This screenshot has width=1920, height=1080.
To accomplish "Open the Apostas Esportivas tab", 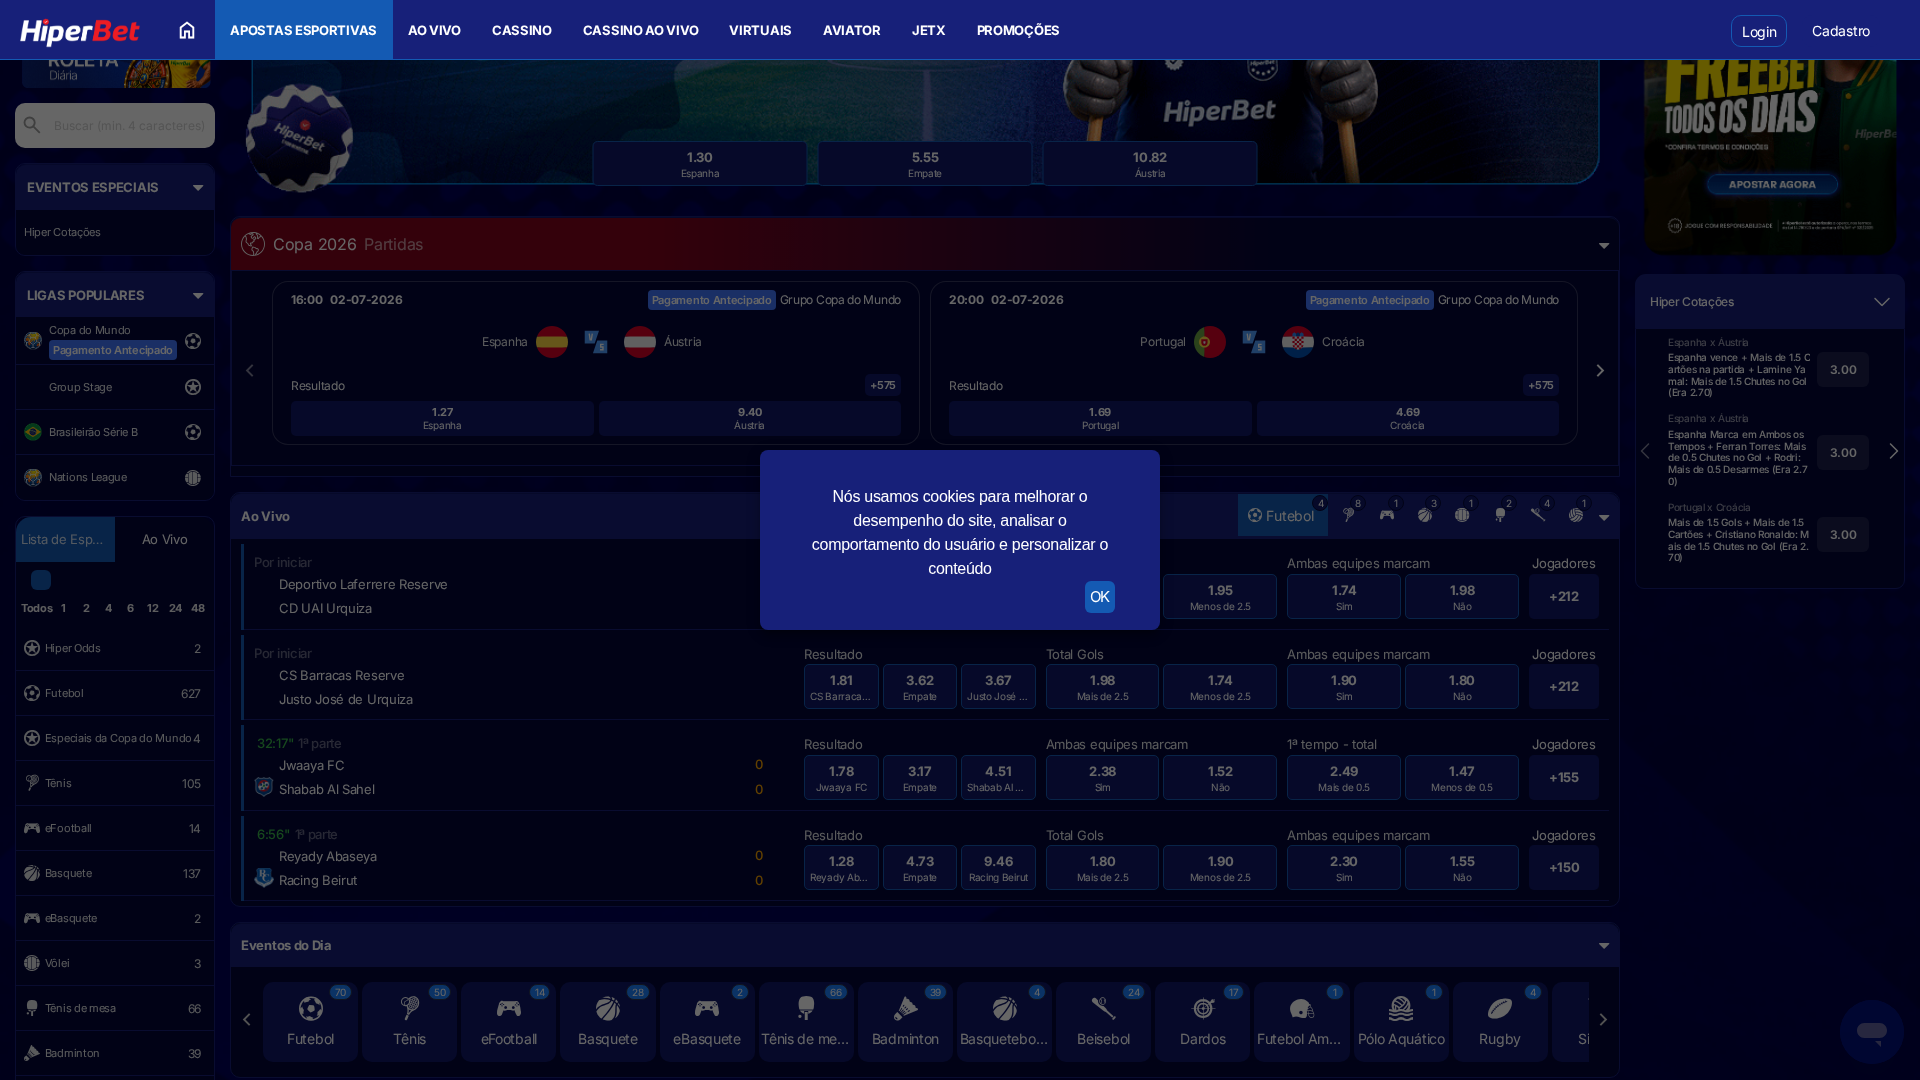I will 304,30.
